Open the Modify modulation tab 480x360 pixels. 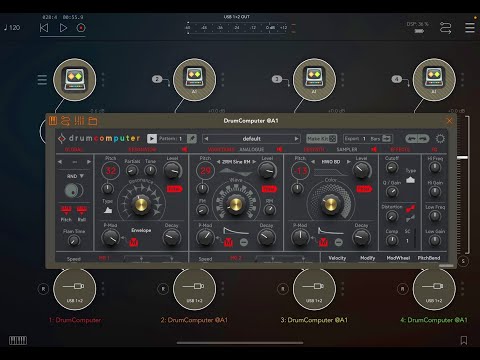click(367, 258)
